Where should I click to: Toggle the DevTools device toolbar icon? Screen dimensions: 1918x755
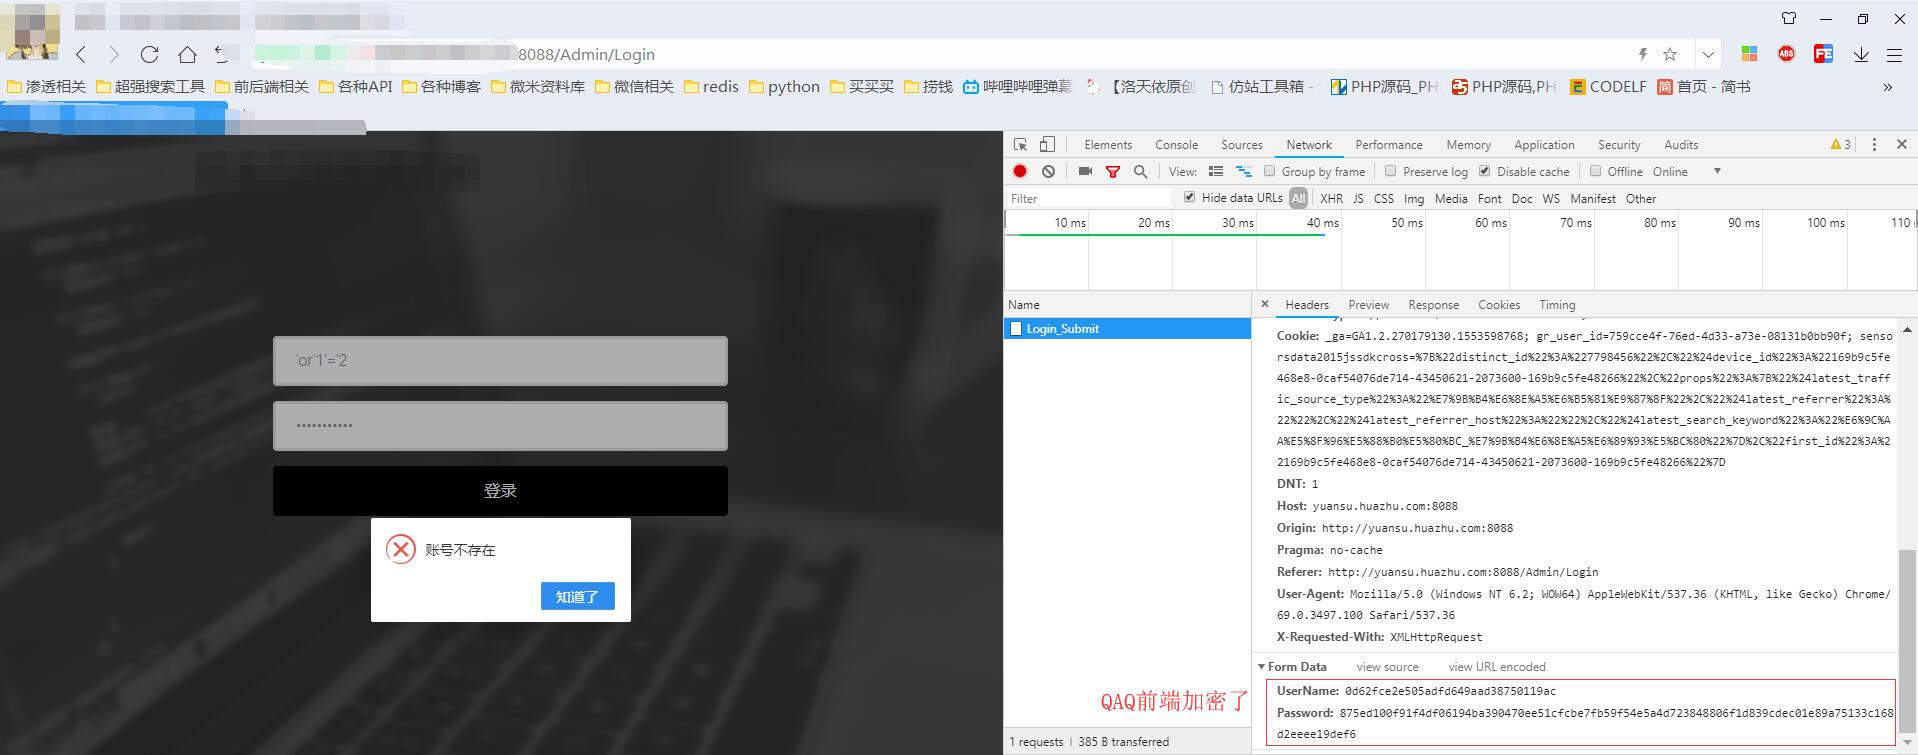(x=1047, y=145)
